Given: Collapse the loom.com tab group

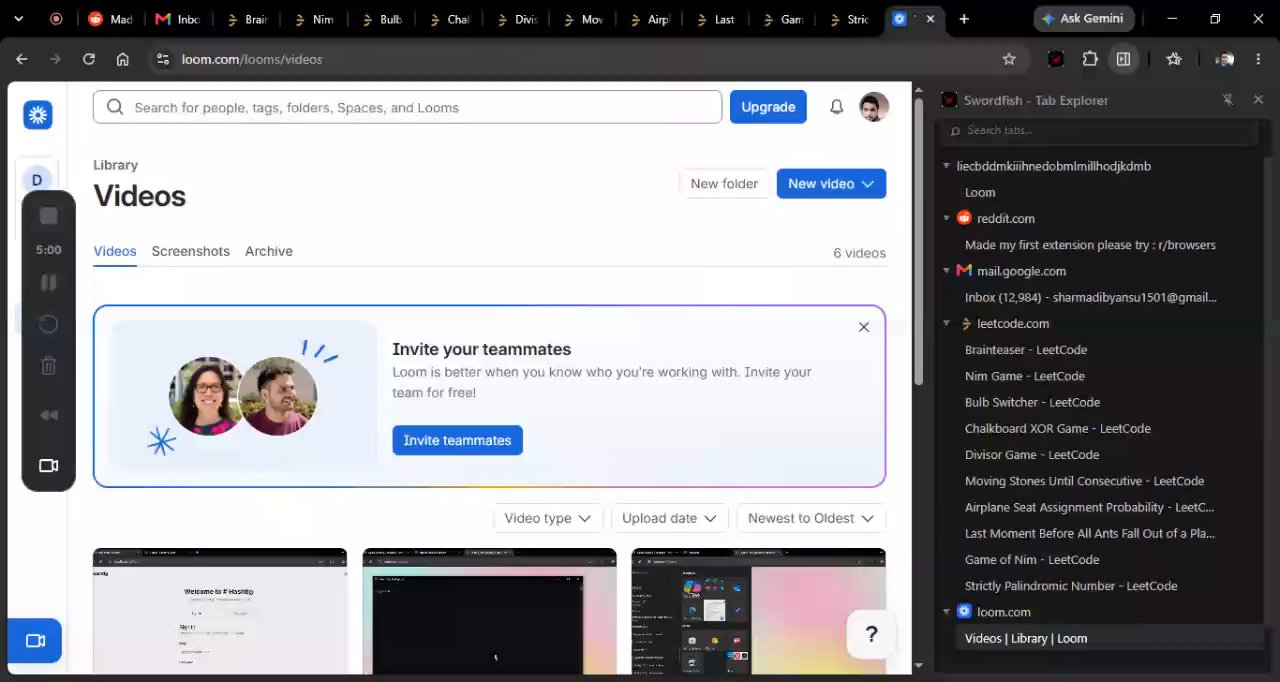Looking at the screenshot, I should coord(947,612).
